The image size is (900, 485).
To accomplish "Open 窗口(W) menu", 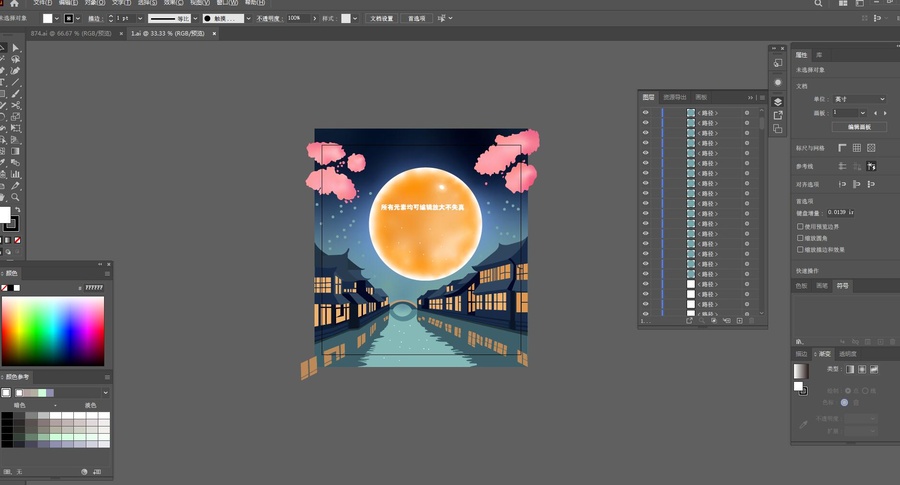I will point(227,3).
